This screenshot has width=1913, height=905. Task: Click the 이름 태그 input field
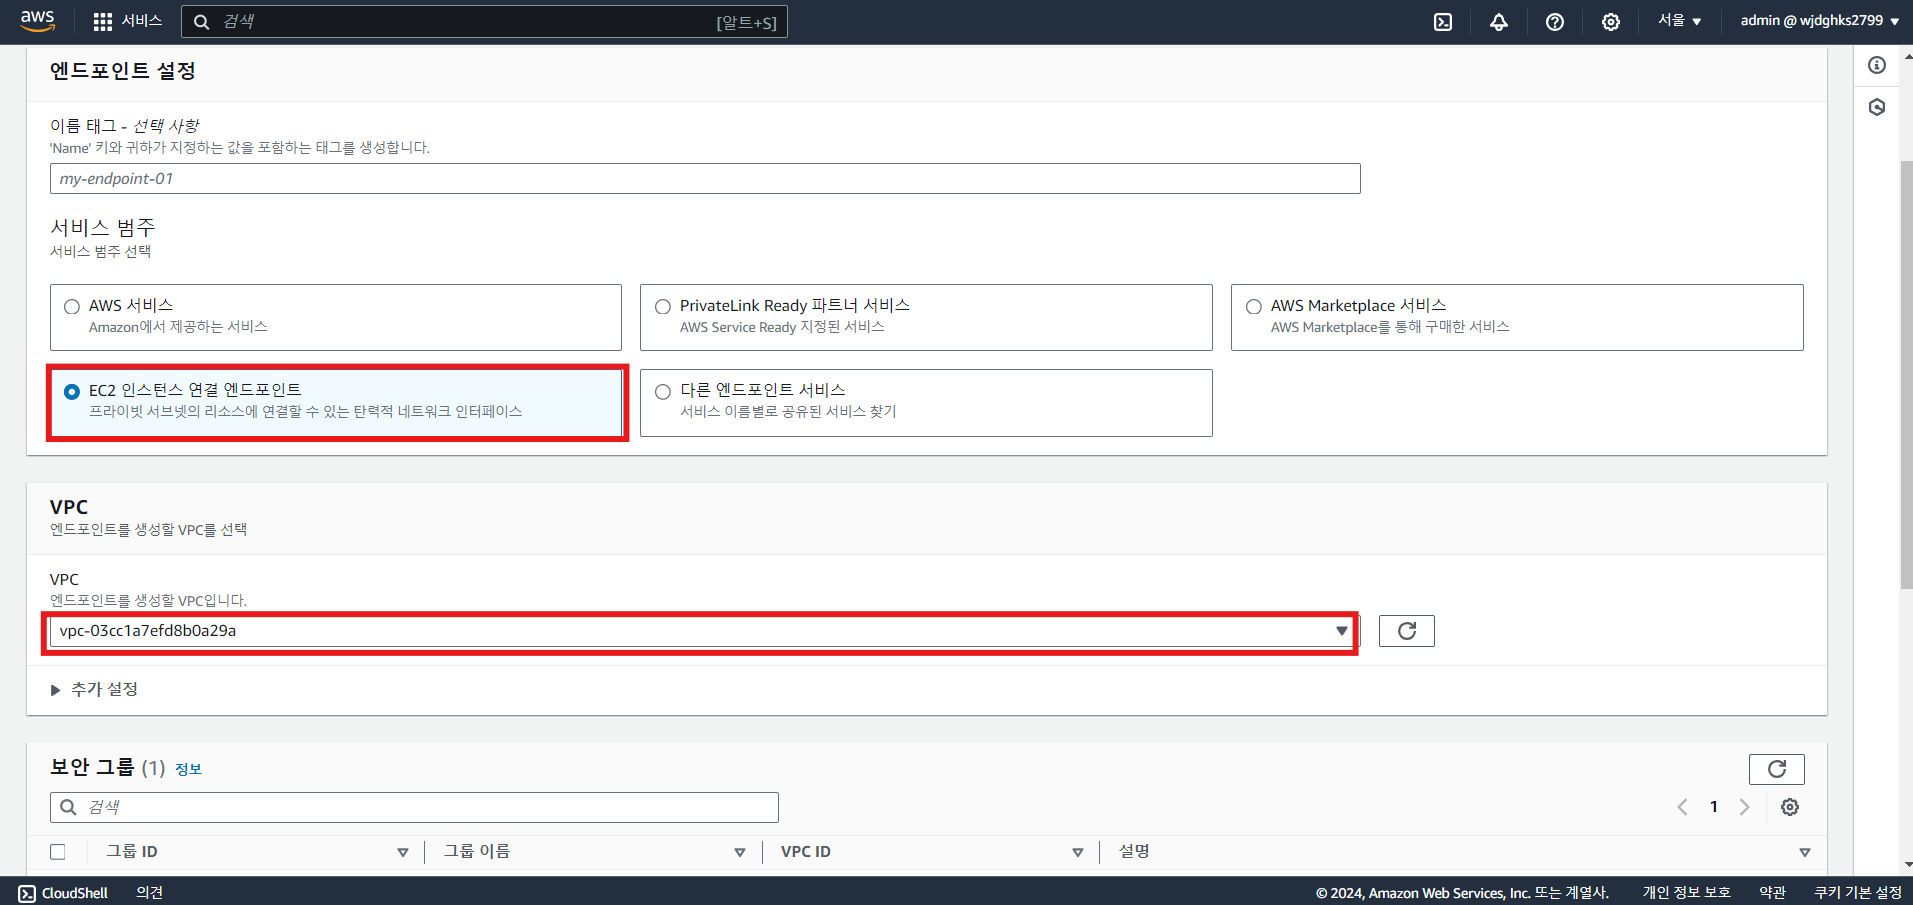(x=705, y=179)
